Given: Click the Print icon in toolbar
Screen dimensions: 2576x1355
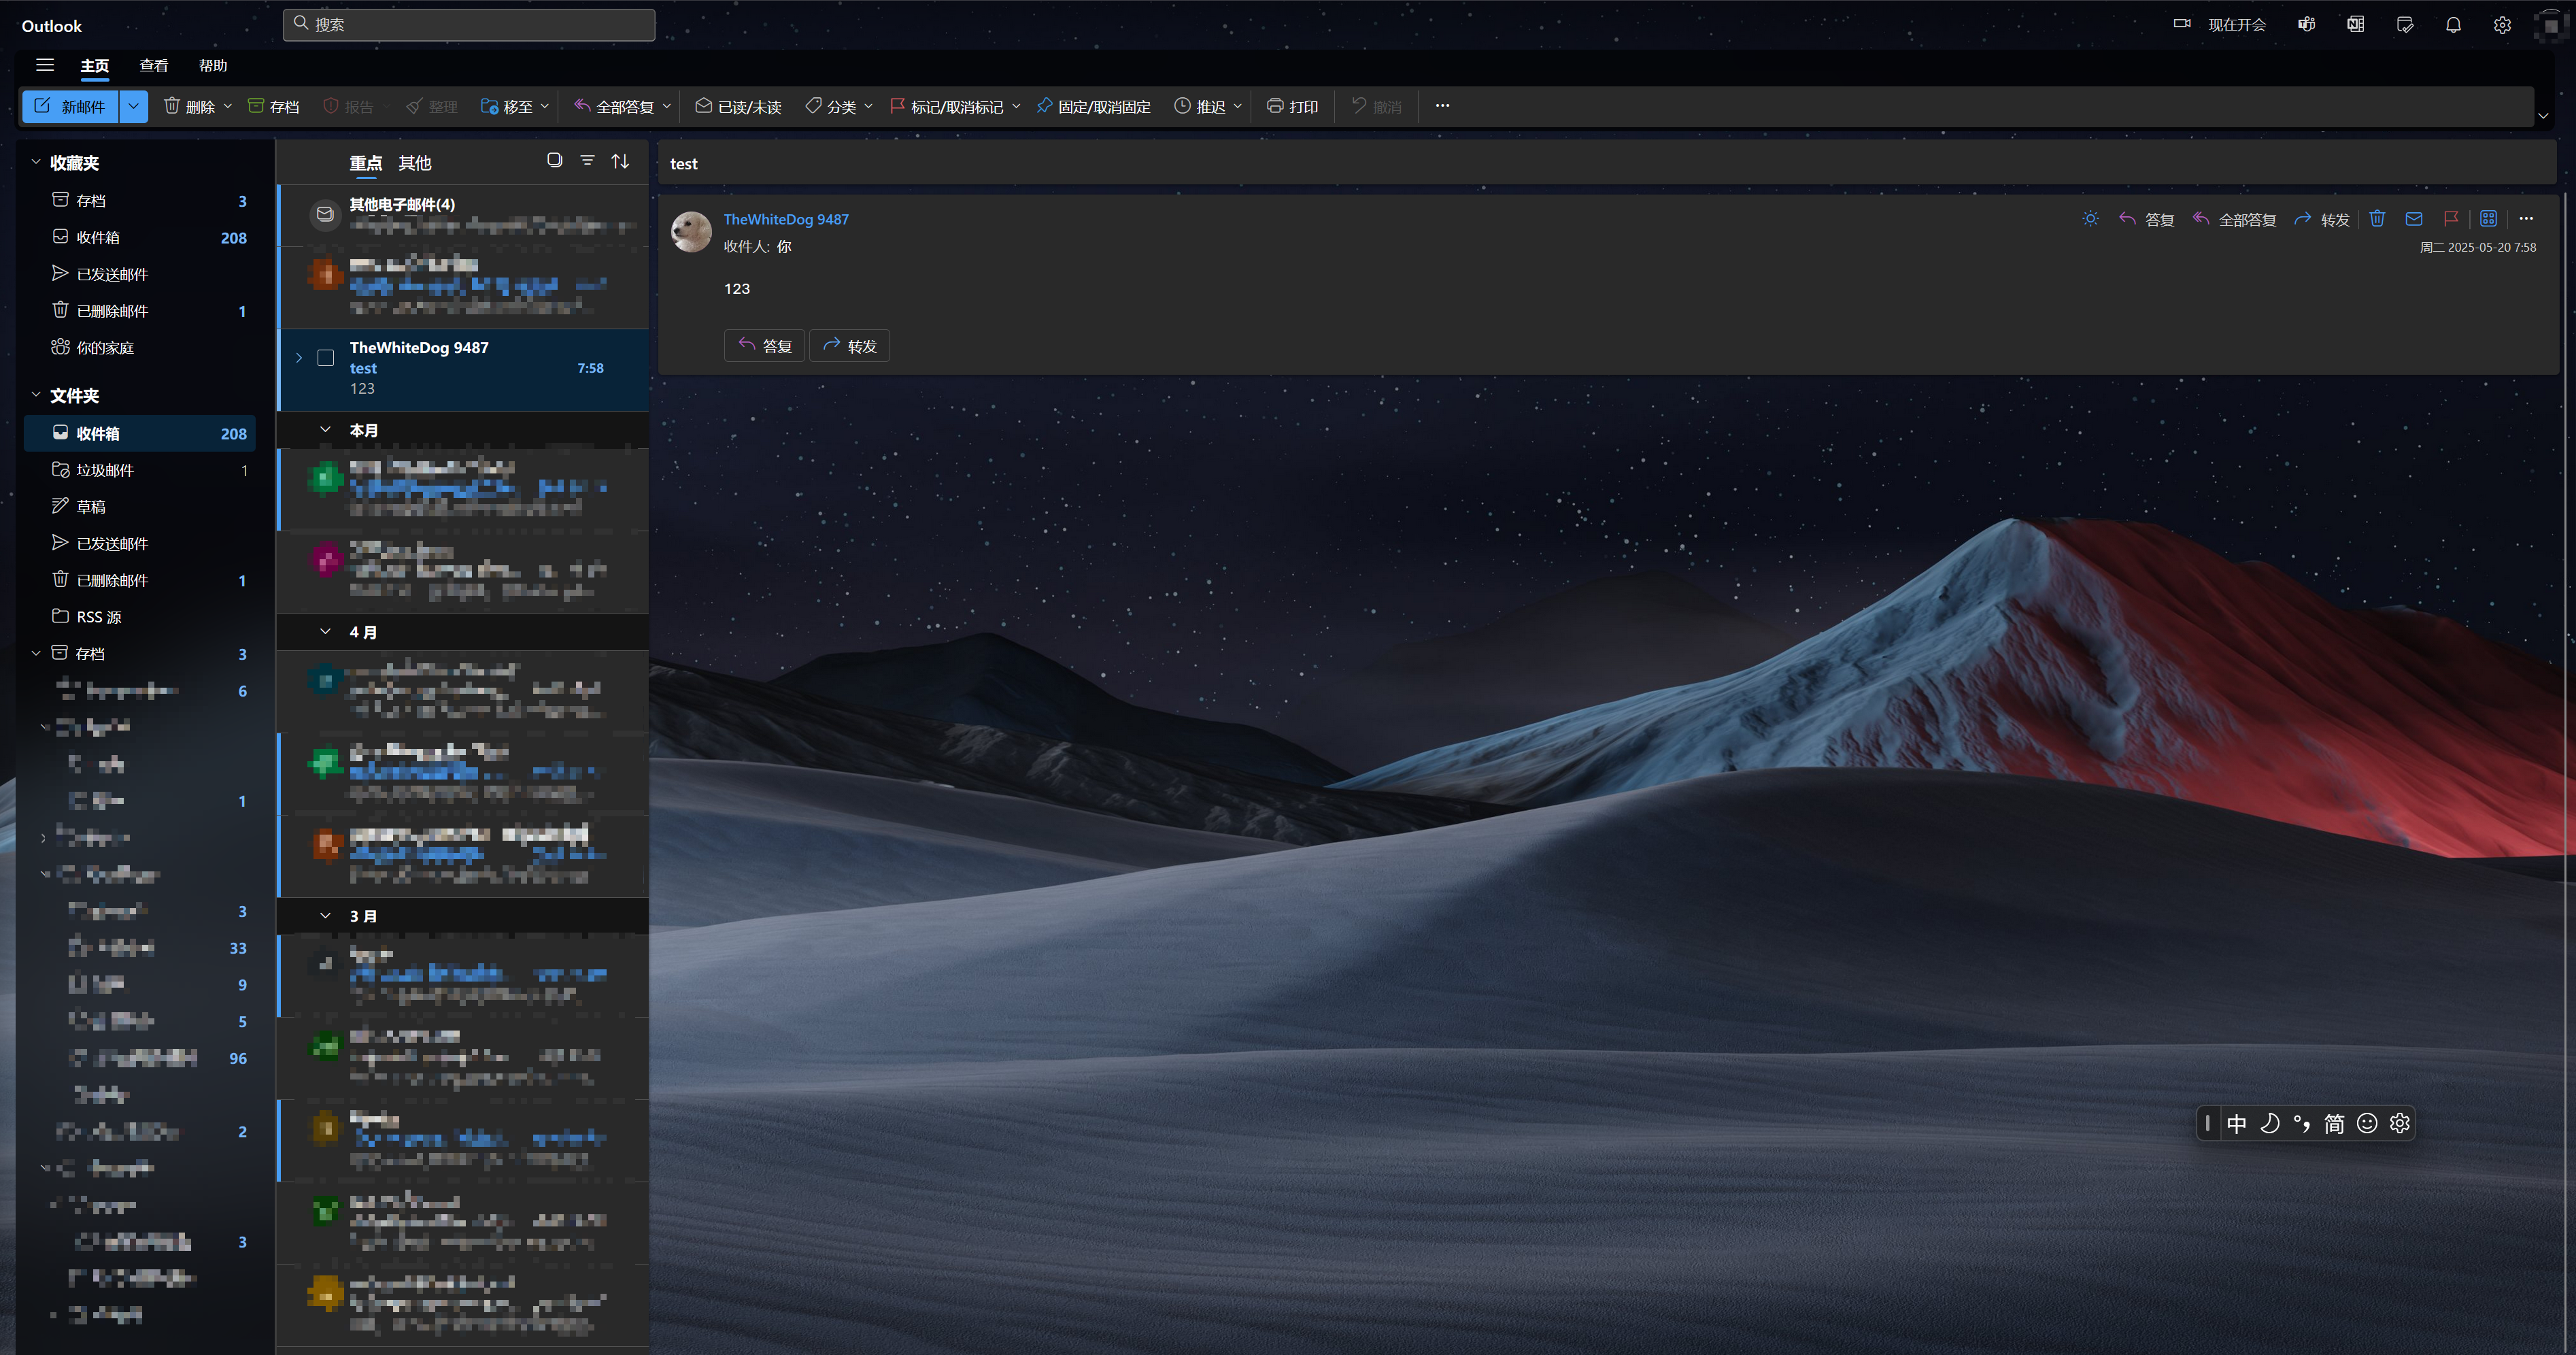Looking at the screenshot, I should click(x=1275, y=106).
